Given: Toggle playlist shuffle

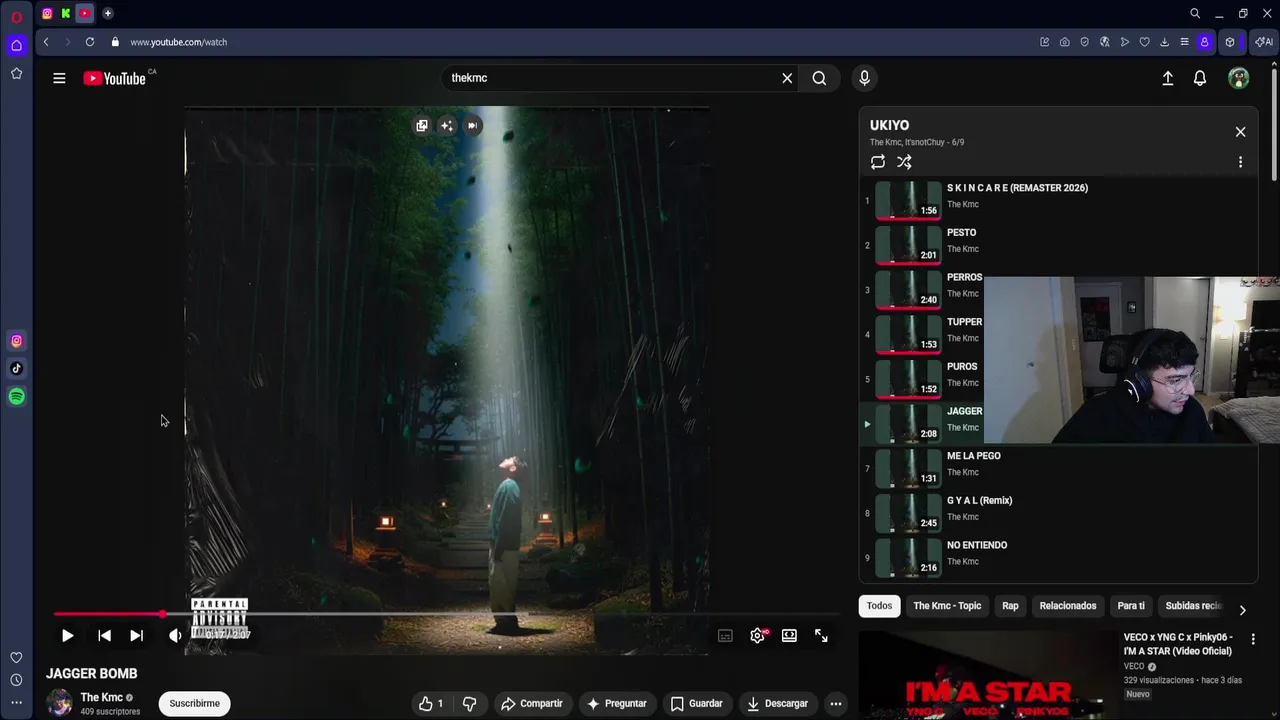Looking at the screenshot, I should tap(904, 162).
